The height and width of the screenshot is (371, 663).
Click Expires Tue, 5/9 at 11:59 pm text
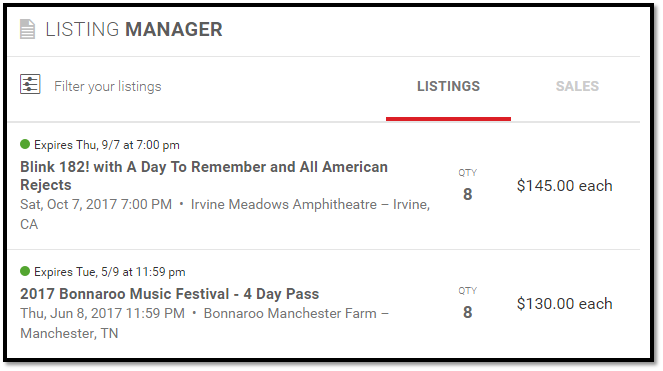(110, 272)
